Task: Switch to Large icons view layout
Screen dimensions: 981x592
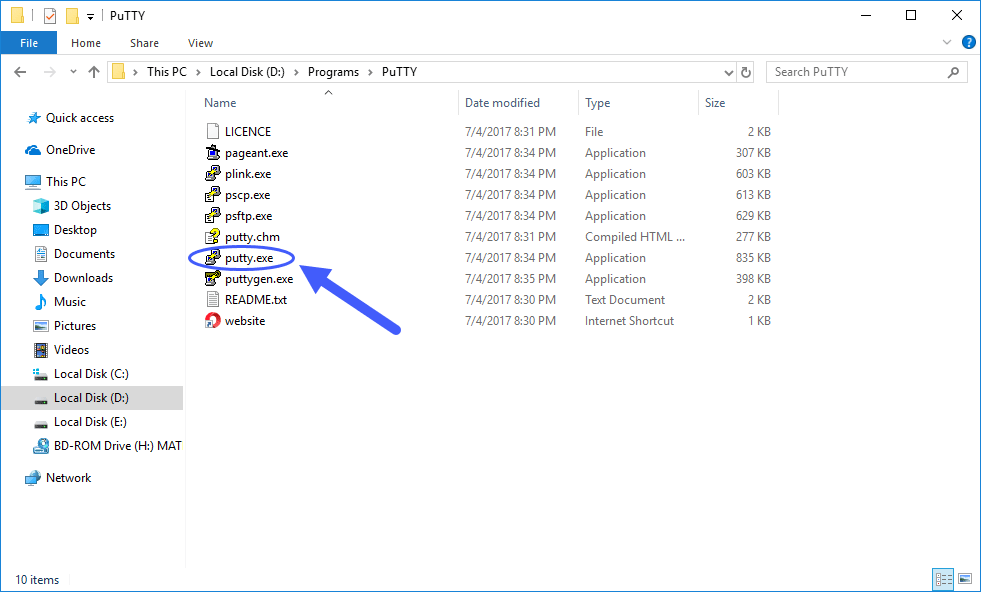Action: pos(965,579)
